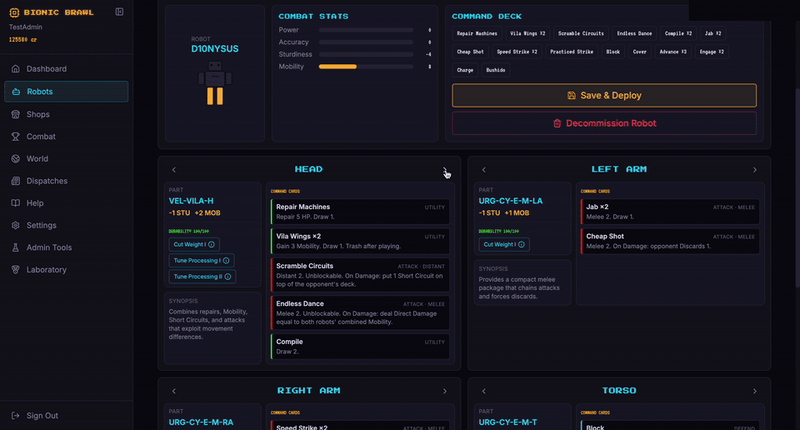The width and height of the screenshot is (800, 430).
Task: Click the Power stat bar
Action: click(366, 30)
